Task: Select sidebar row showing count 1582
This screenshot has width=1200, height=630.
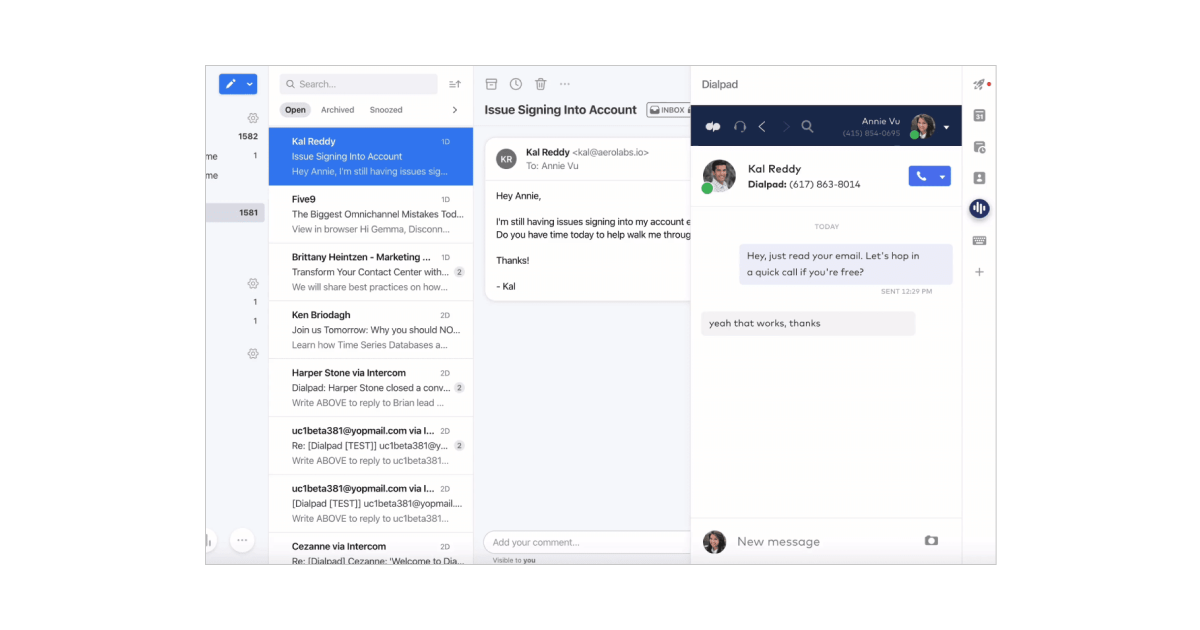Action: [236, 136]
